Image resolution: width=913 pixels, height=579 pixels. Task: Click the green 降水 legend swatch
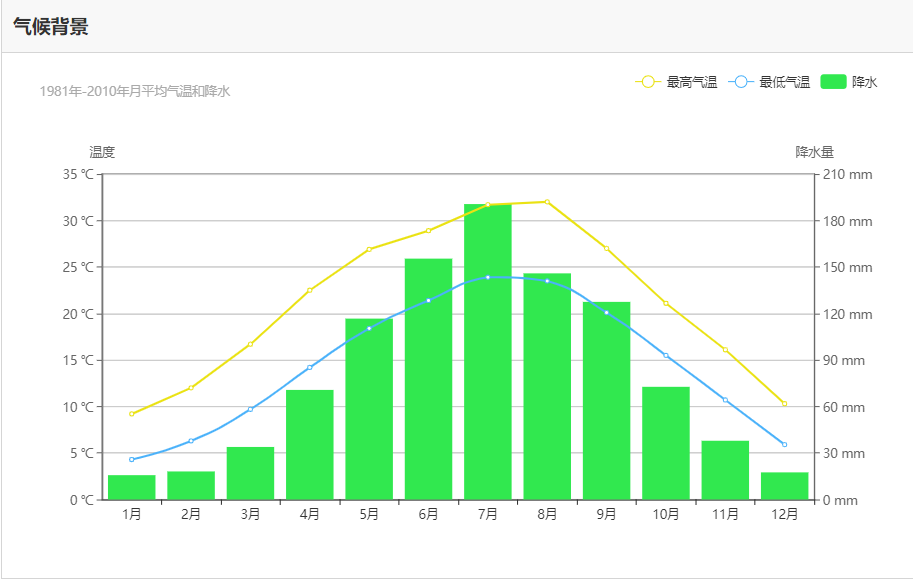click(833, 82)
